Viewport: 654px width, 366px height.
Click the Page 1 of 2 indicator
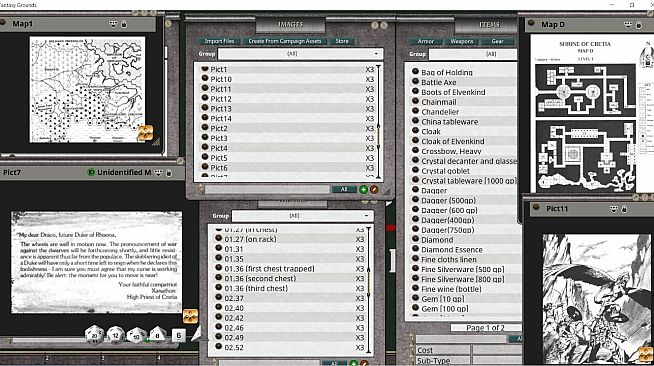(x=485, y=328)
